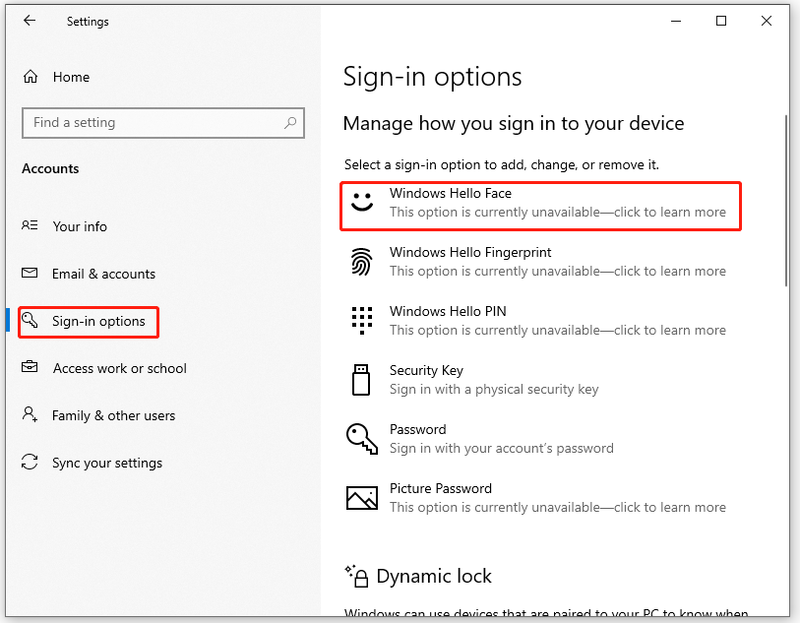Screen dimensions: 800x623
Task: Click the Security Key USB icon
Action: tap(361, 380)
